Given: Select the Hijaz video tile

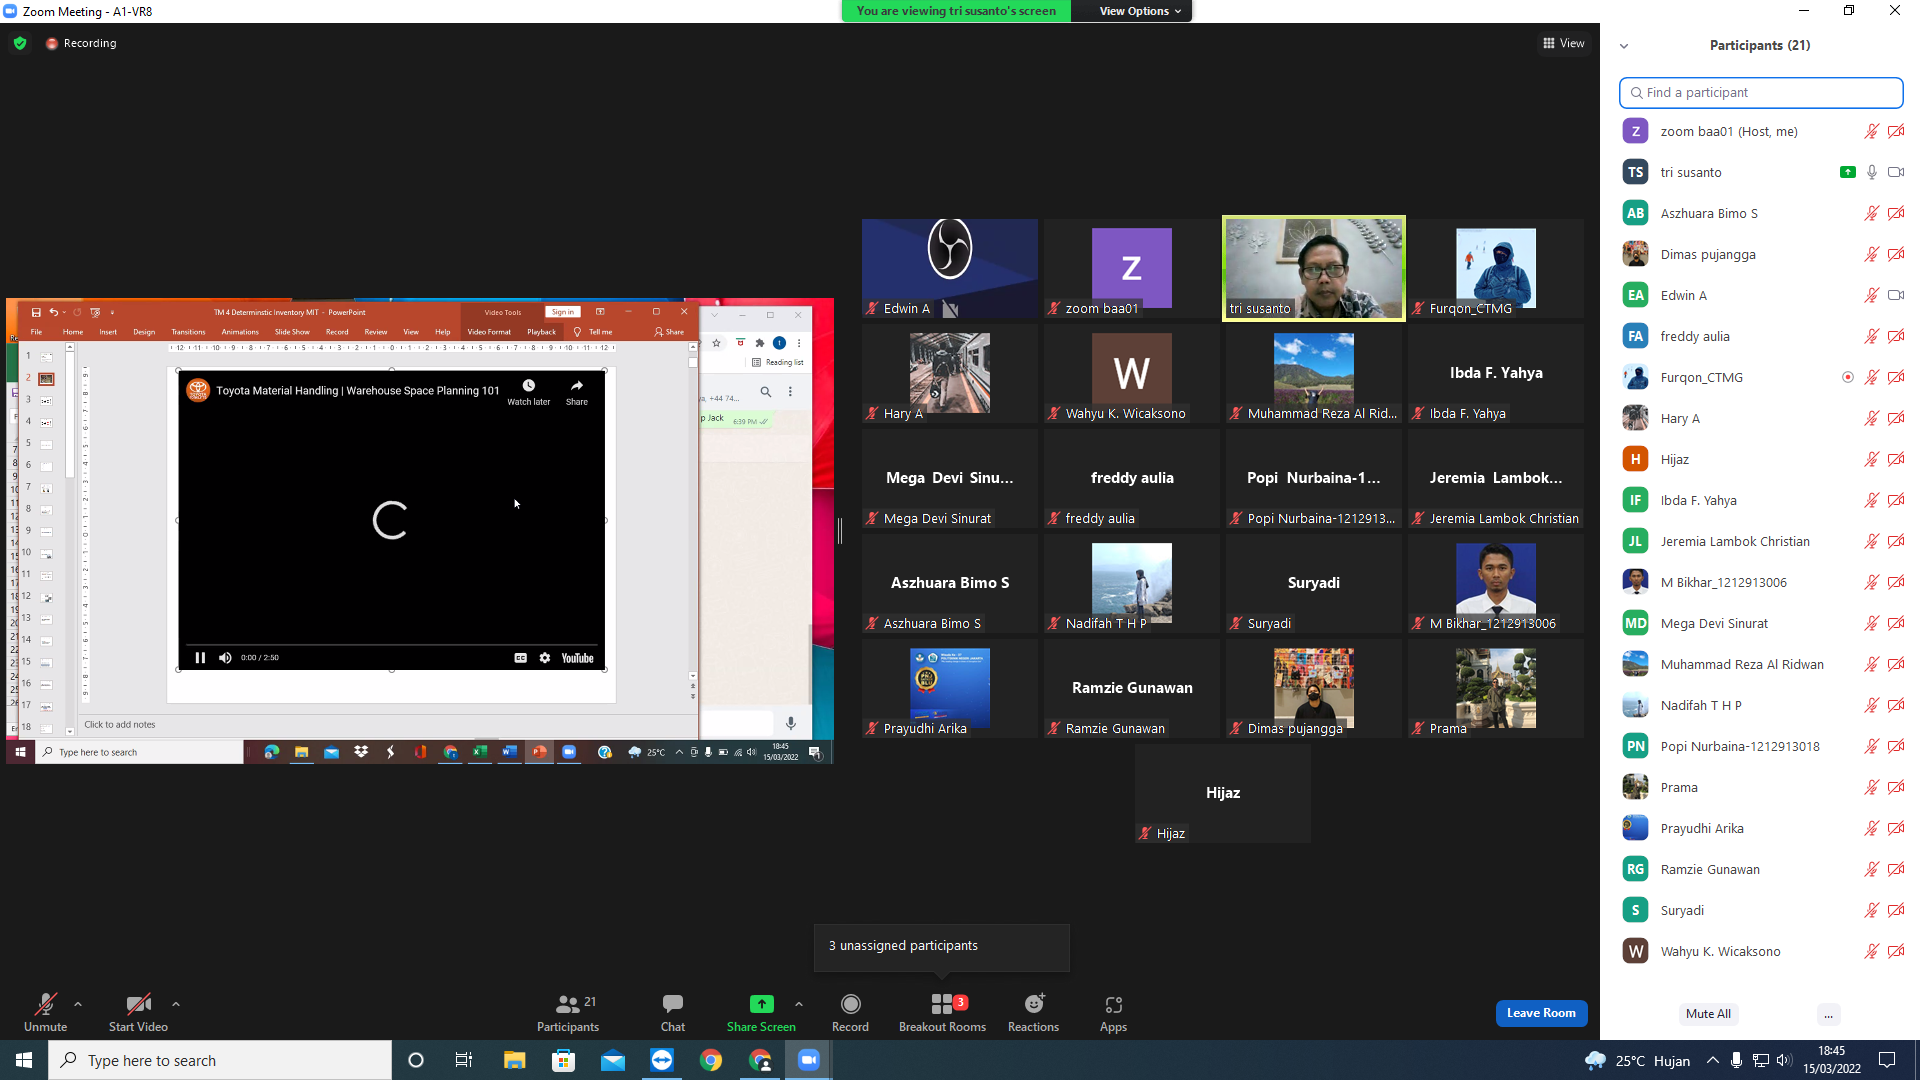Looking at the screenshot, I should 1223,793.
